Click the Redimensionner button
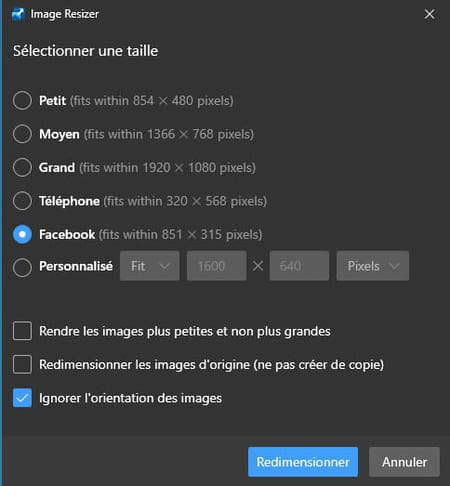450x486 pixels. (303, 462)
